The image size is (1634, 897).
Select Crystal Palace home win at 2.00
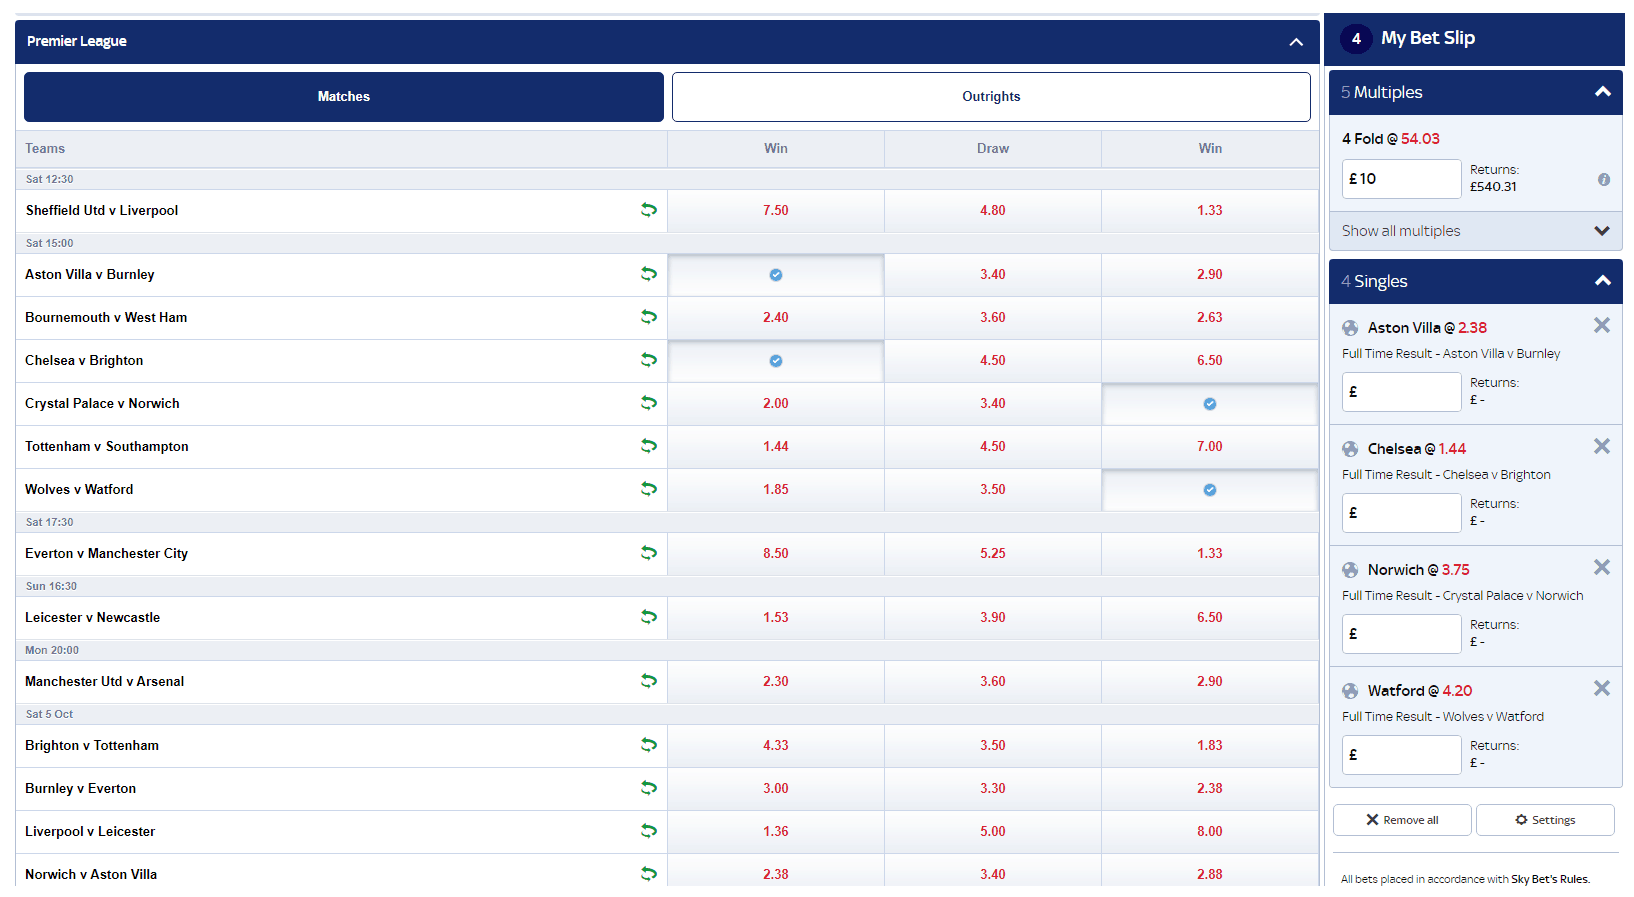pyautogui.click(x=776, y=404)
